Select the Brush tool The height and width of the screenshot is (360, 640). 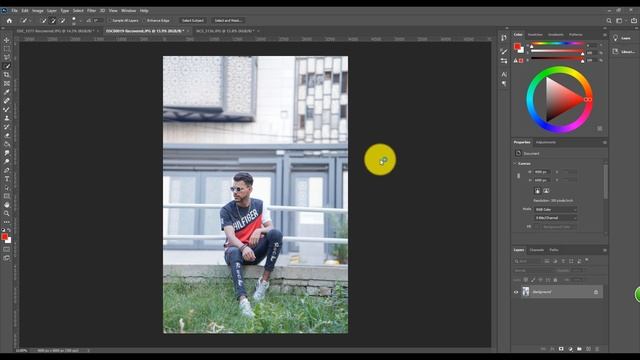coord(7,109)
